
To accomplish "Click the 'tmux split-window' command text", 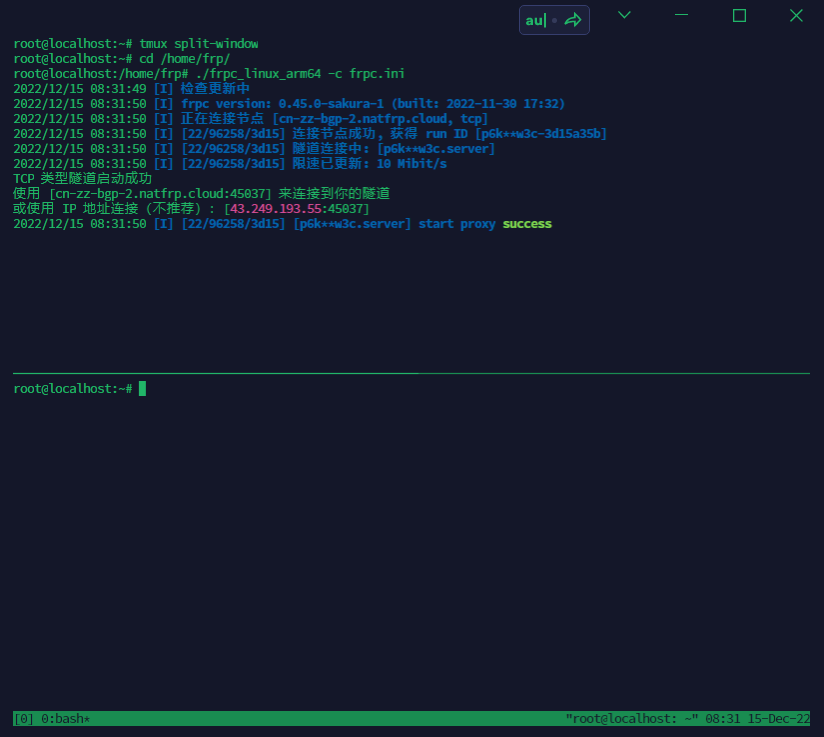I will [x=199, y=44].
